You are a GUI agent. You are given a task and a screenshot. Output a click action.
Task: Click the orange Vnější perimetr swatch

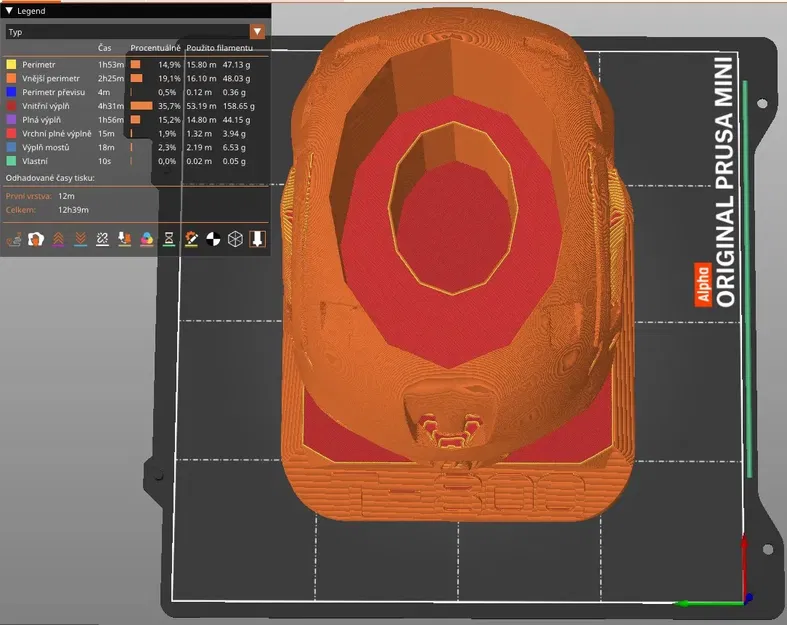point(11,78)
